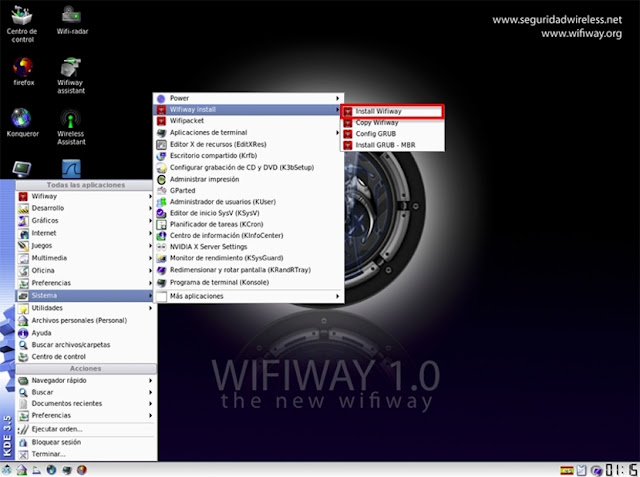Viewport: 640px width, 477px height.
Task: Open Editor X de recursos (EditXRes)
Action: click(x=249, y=144)
